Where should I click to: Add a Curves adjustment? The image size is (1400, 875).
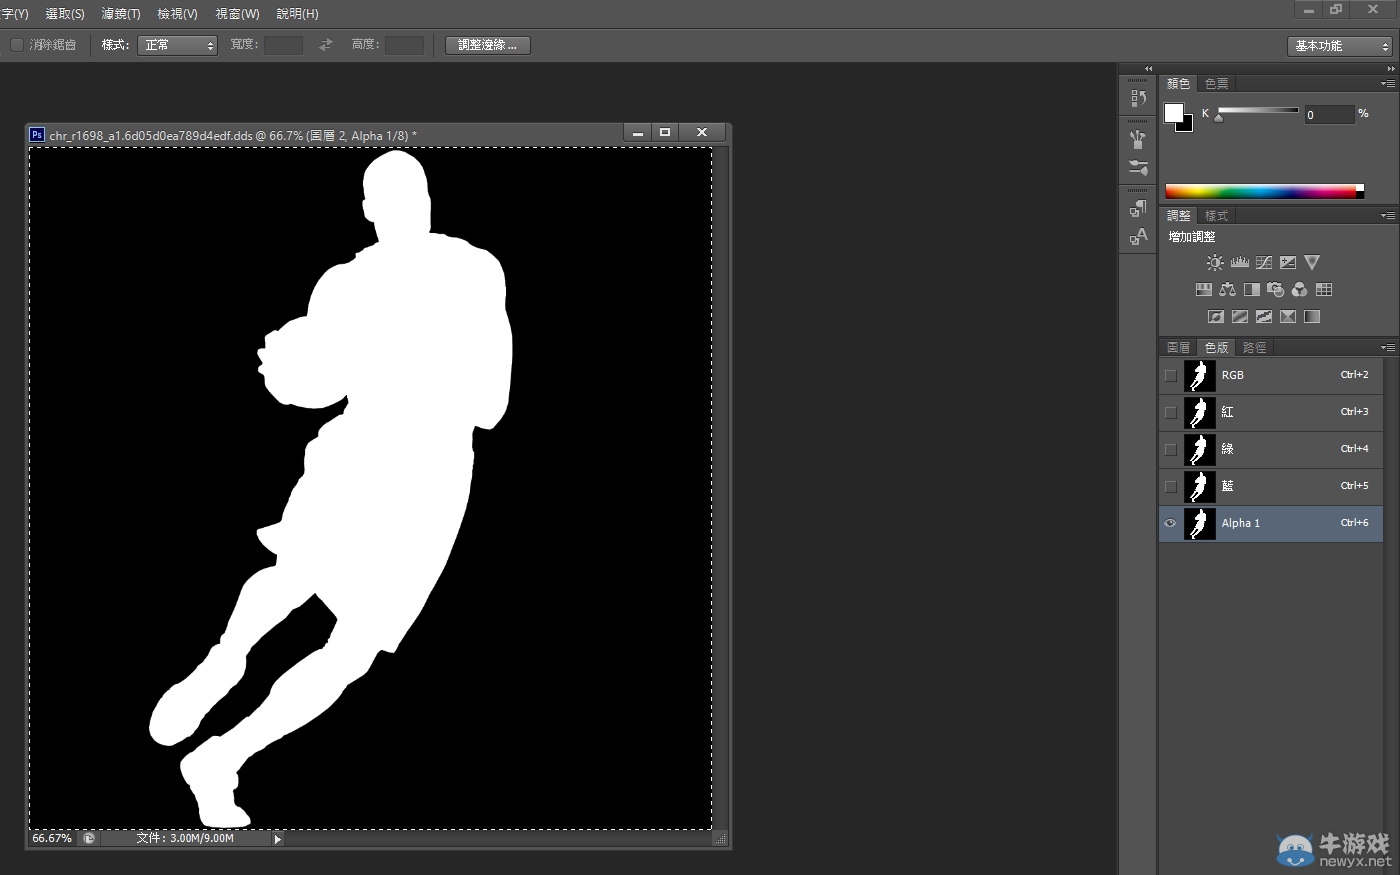point(1264,263)
